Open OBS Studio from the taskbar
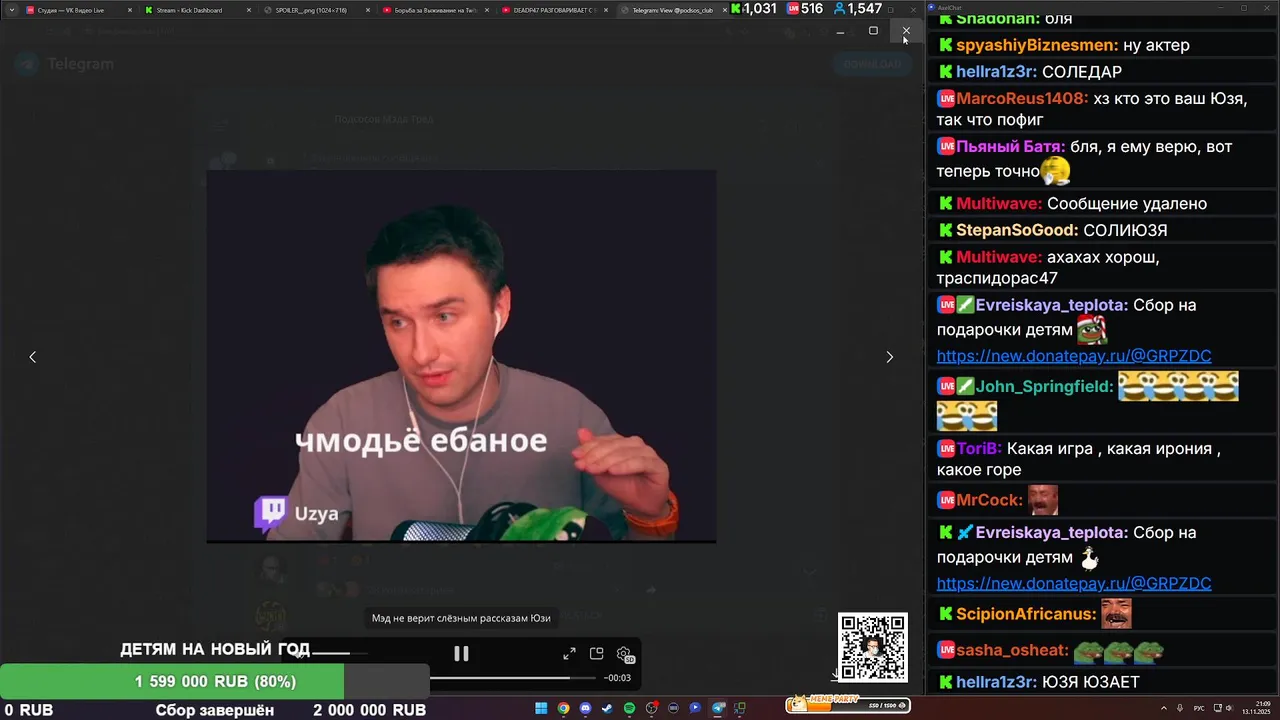The image size is (1280, 720). click(x=651, y=708)
